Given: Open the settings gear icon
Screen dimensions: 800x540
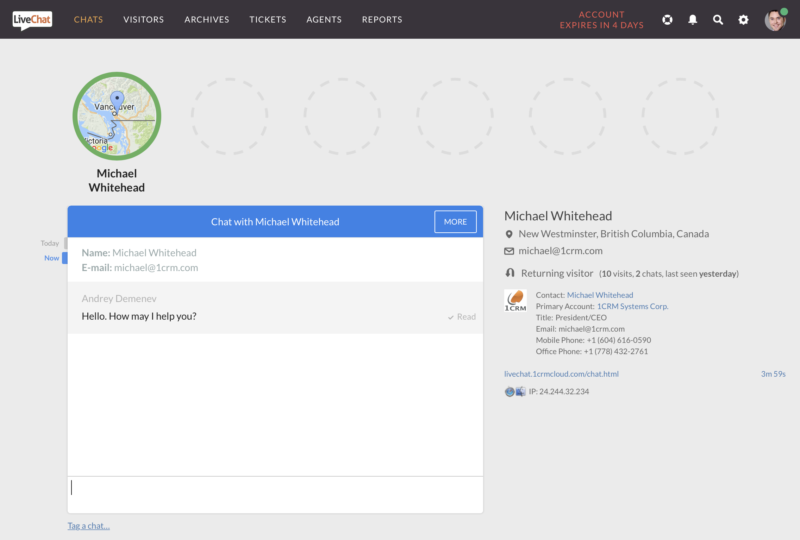Looking at the screenshot, I should [743, 20].
